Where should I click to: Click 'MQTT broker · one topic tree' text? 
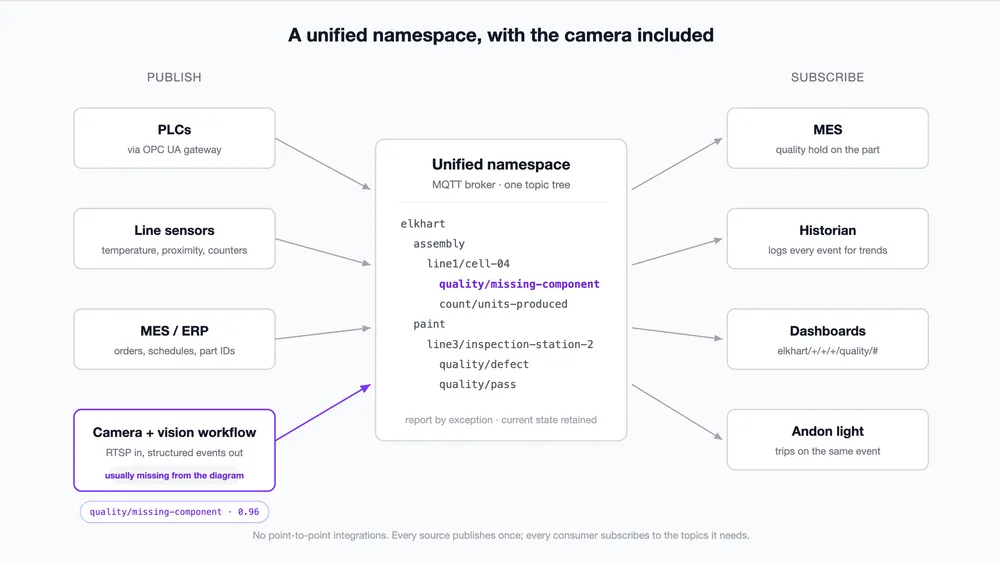coord(501,185)
